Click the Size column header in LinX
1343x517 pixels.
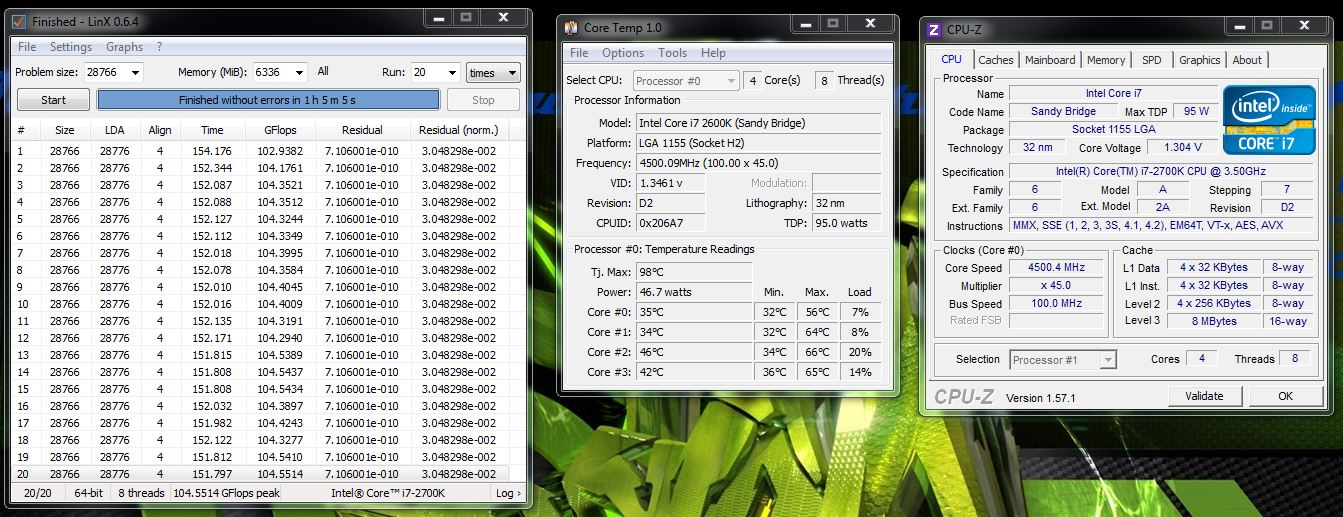(65, 130)
